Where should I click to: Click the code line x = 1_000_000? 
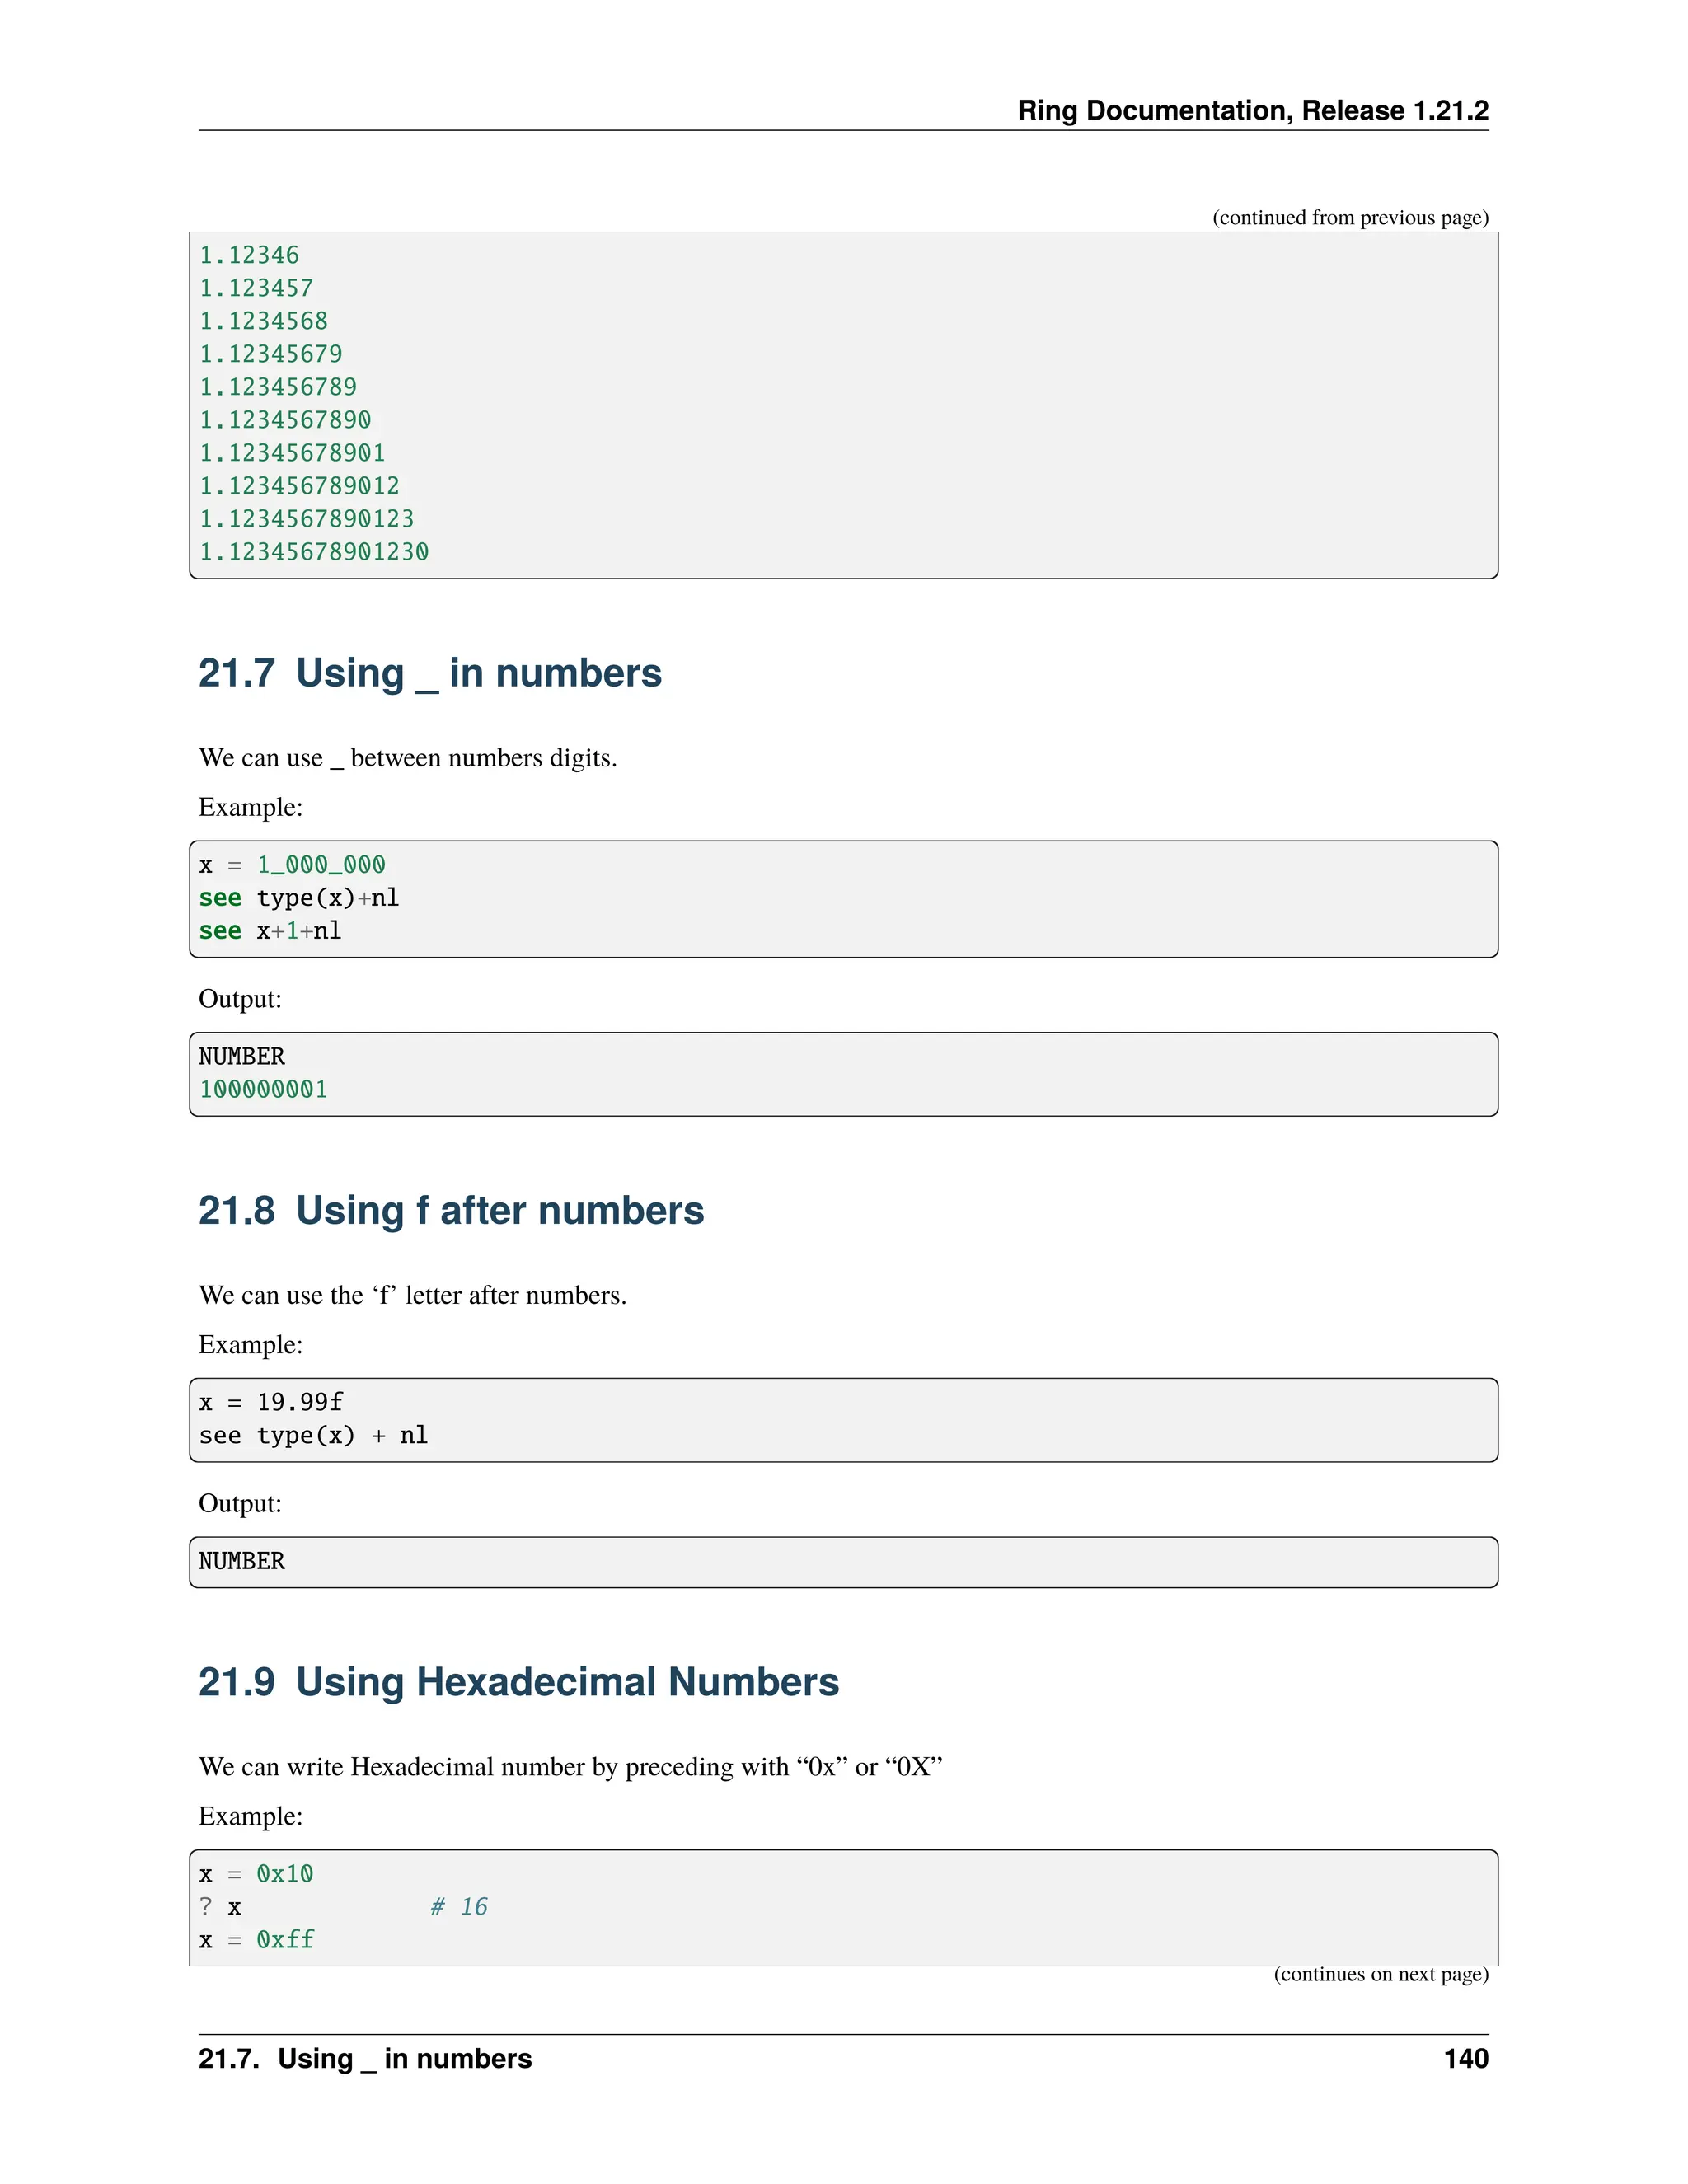[x=292, y=865]
